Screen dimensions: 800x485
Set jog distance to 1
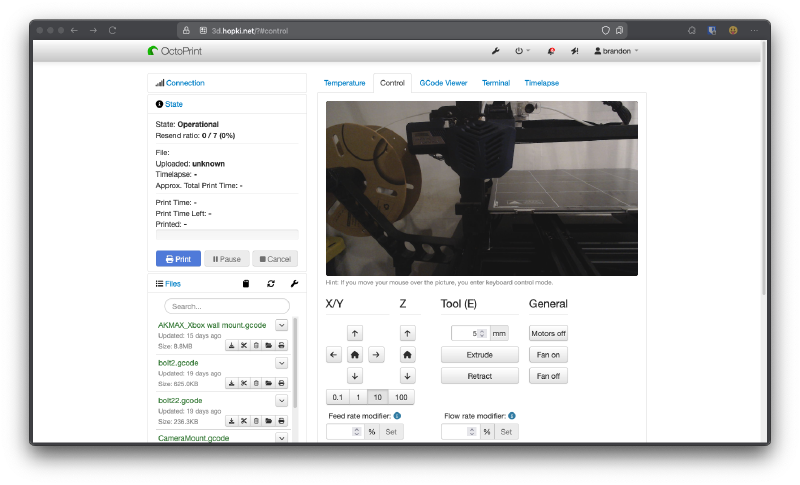358,397
